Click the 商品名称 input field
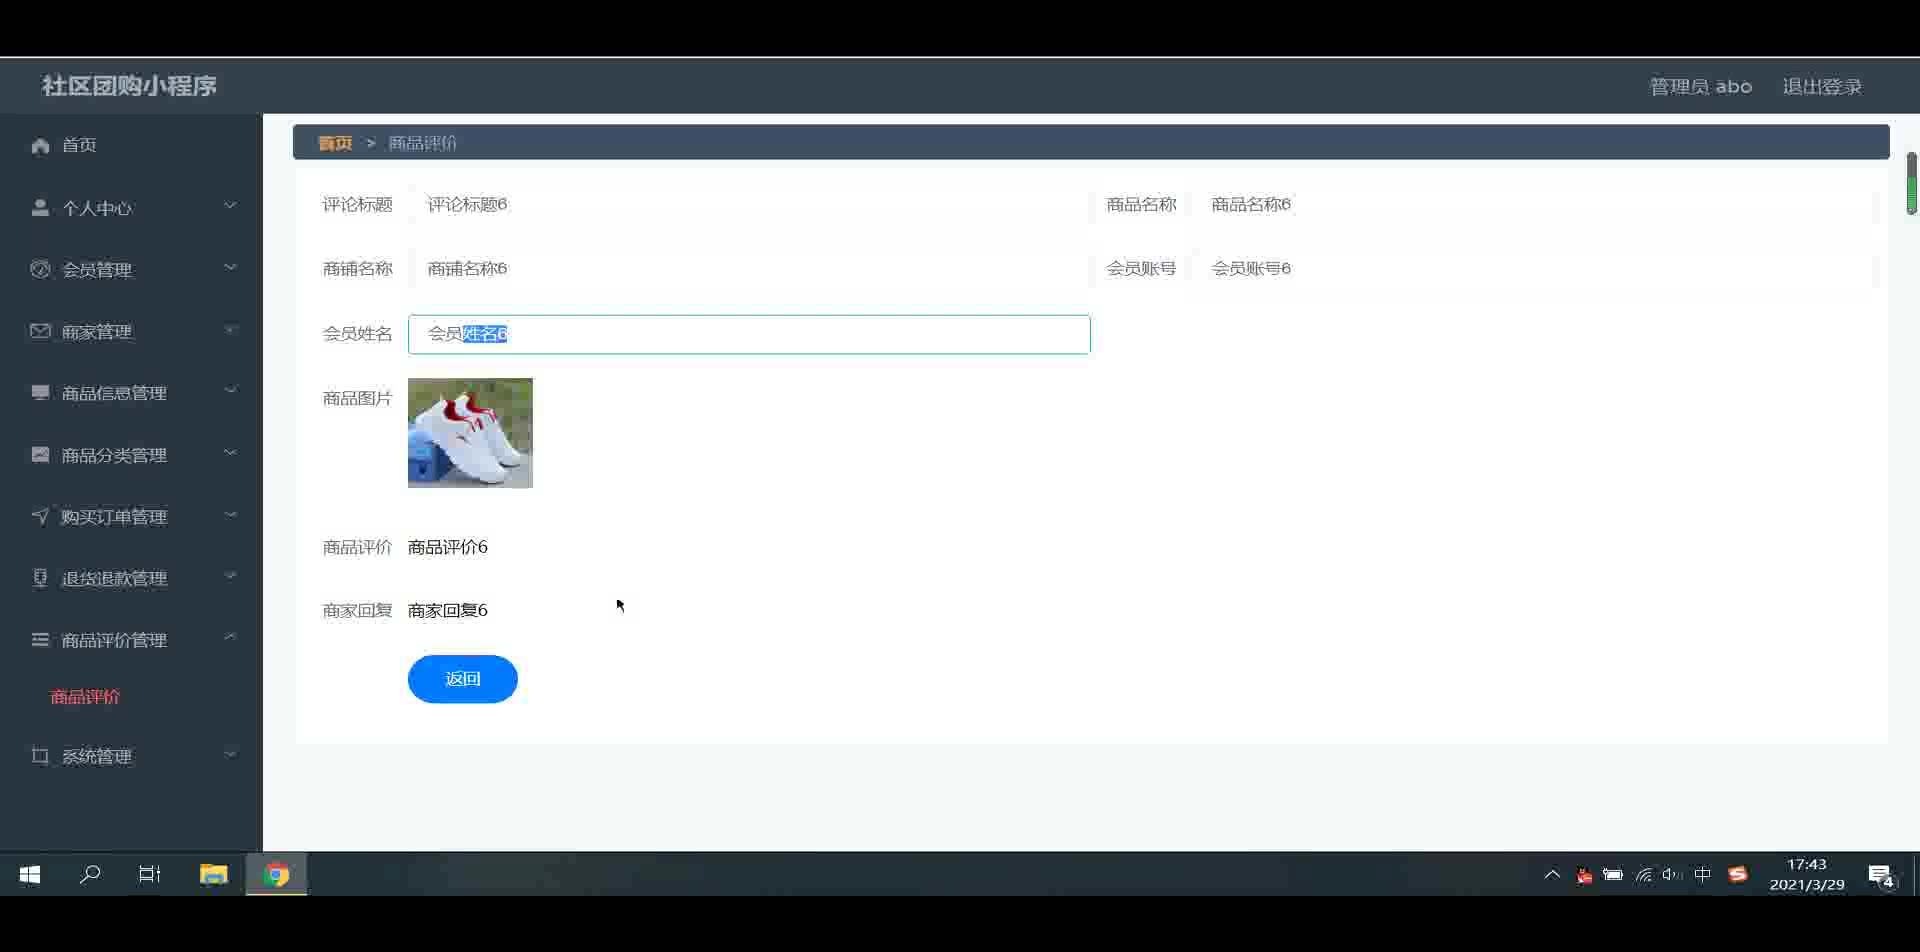The width and height of the screenshot is (1920, 952). point(1534,205)
